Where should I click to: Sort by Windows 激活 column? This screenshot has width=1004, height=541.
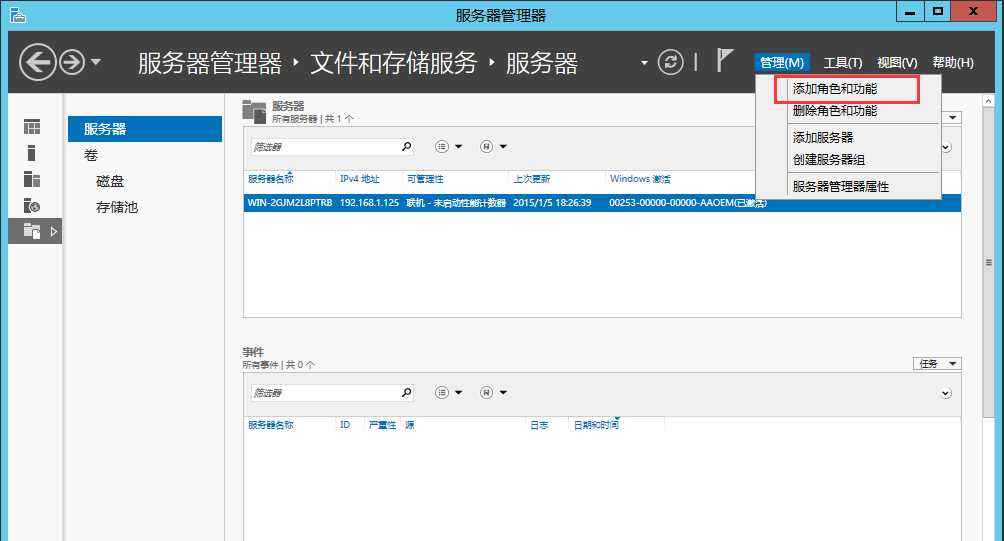(640, 179)
